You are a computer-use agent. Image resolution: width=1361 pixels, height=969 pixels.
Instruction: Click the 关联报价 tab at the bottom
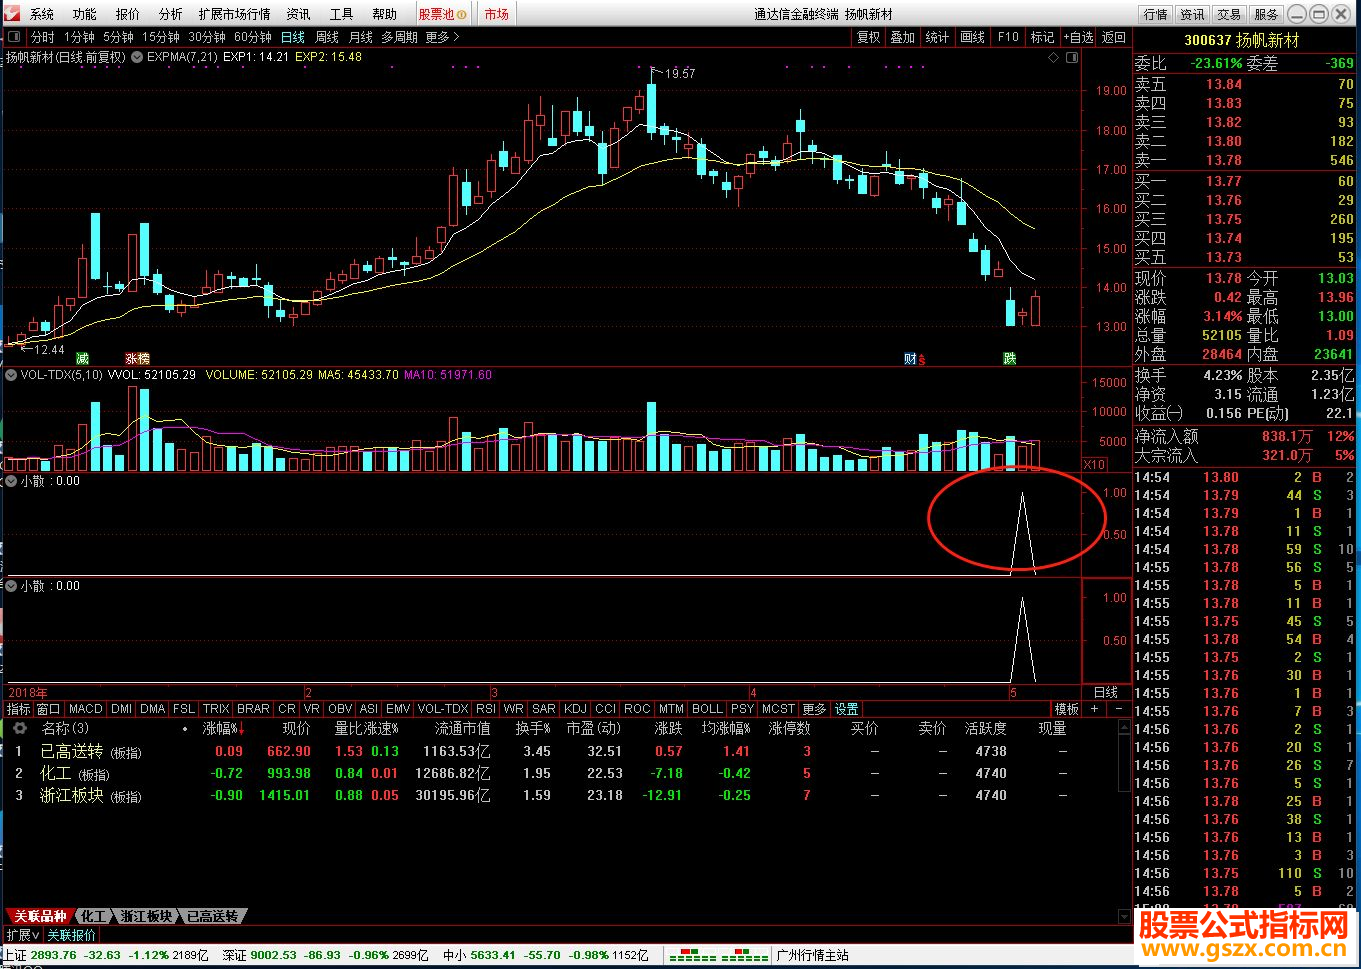pyautogui.click(x=72, y=935)
